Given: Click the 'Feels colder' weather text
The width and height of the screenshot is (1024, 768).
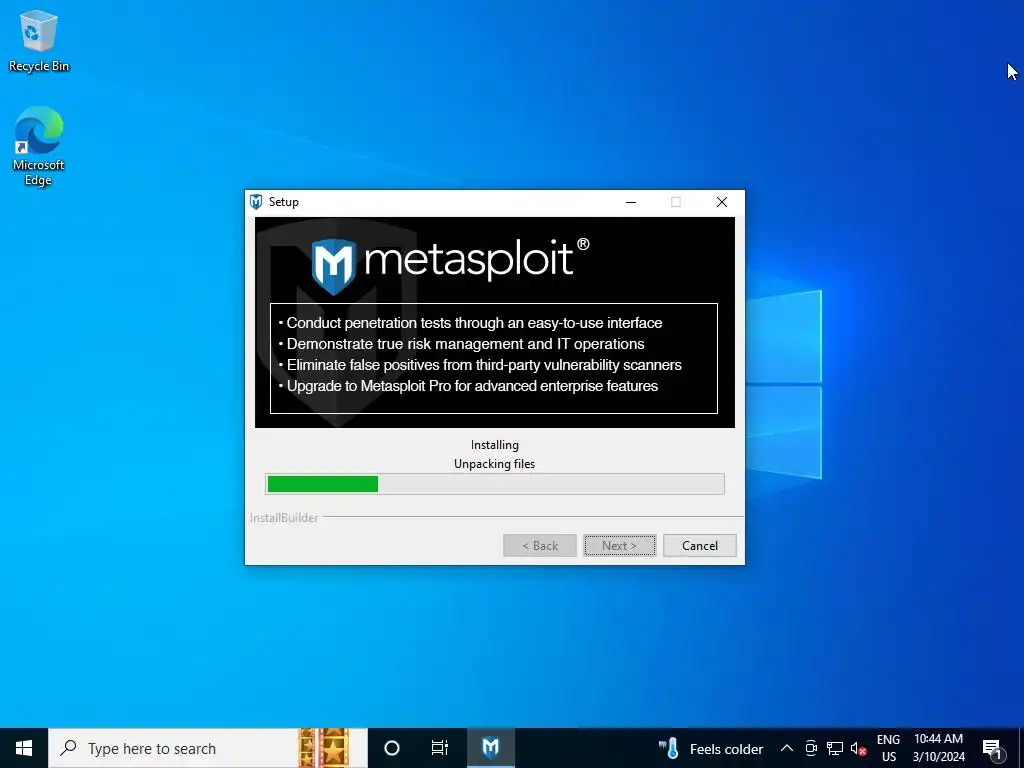Looking at the screenshot, I should click(x=726, y=749).
